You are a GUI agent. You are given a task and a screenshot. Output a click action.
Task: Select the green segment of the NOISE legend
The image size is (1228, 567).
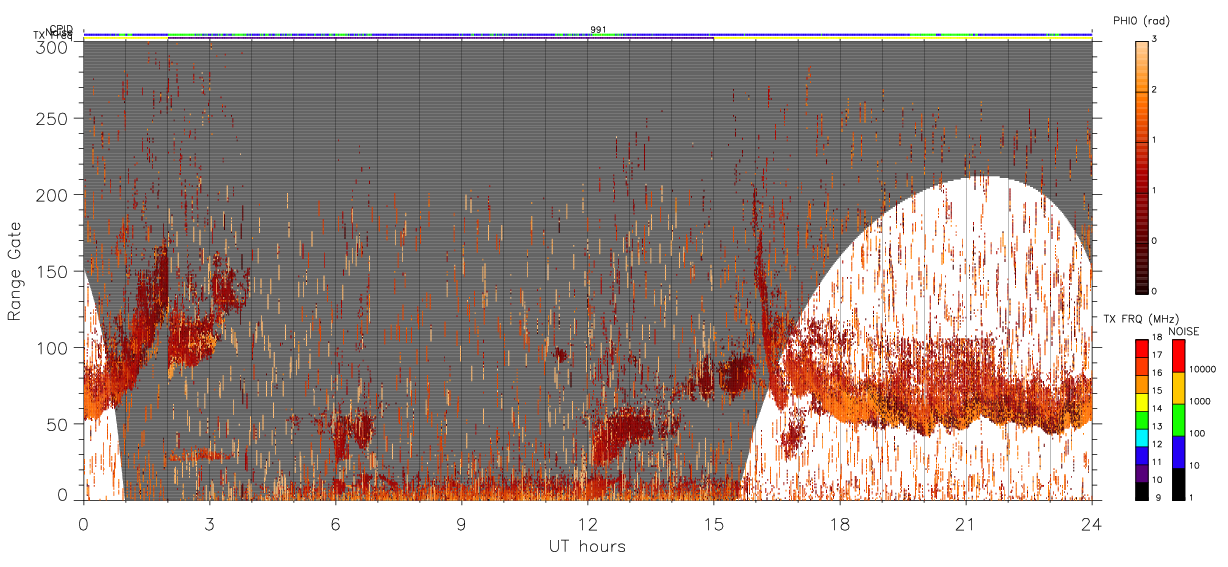click(1178, 420)
